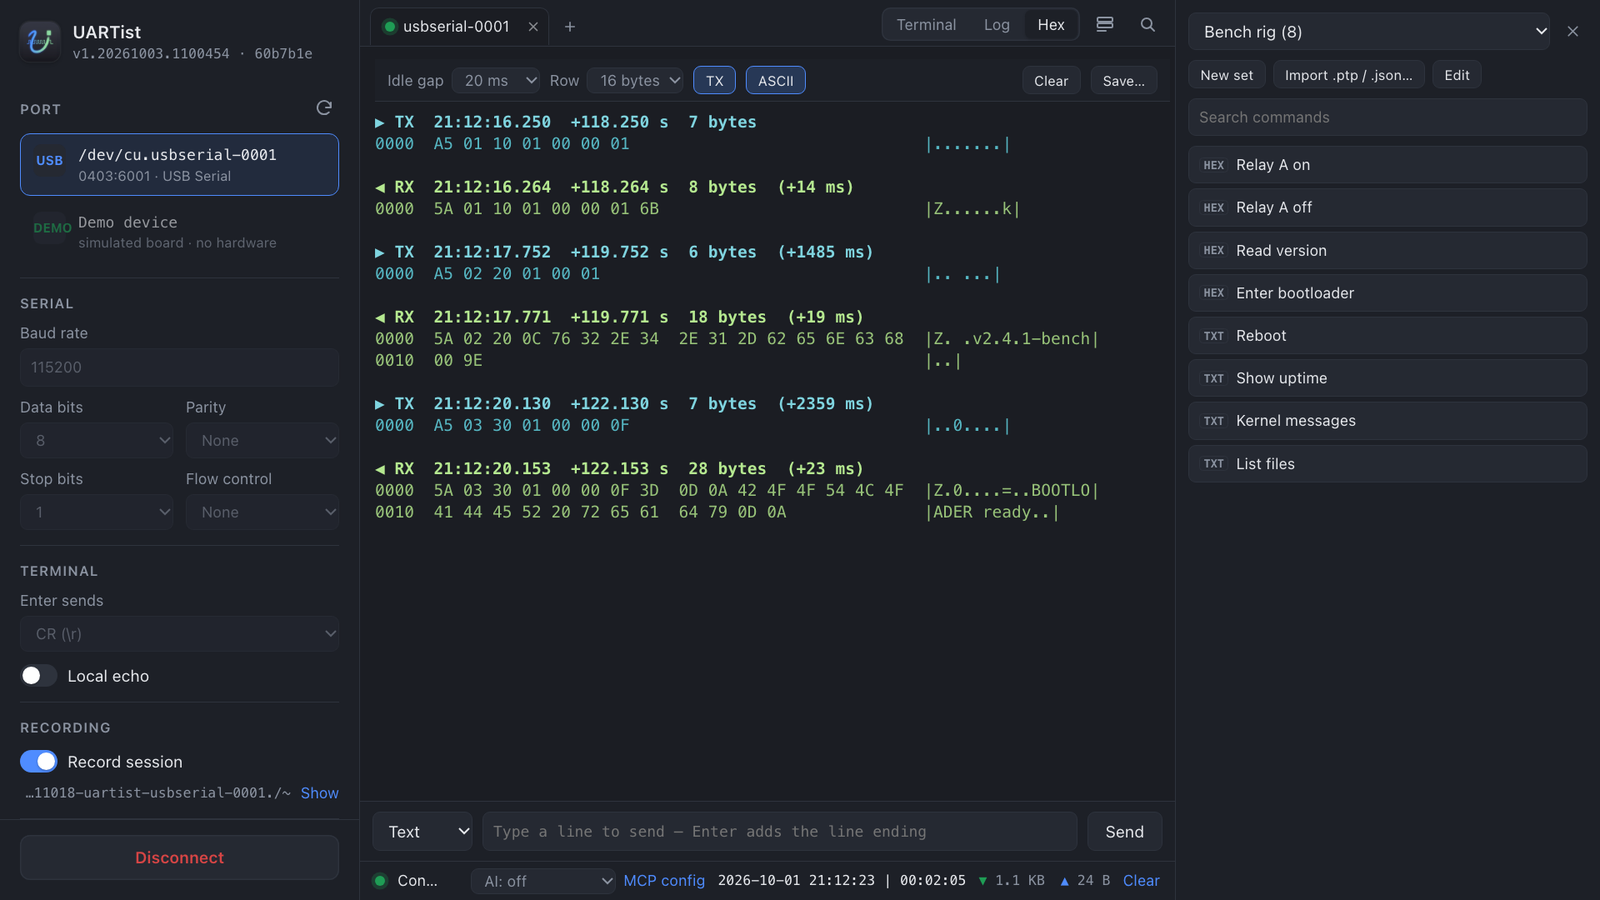Viewport: 1600px width, 900px height.
Task: Click the Search commands field
Action: (1388, 117)
